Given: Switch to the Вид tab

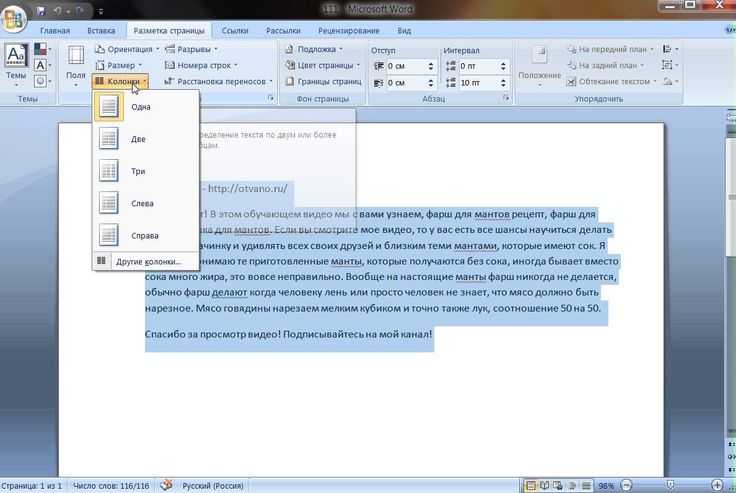Looking at the screenshot, I should click(x=404, y=31).
